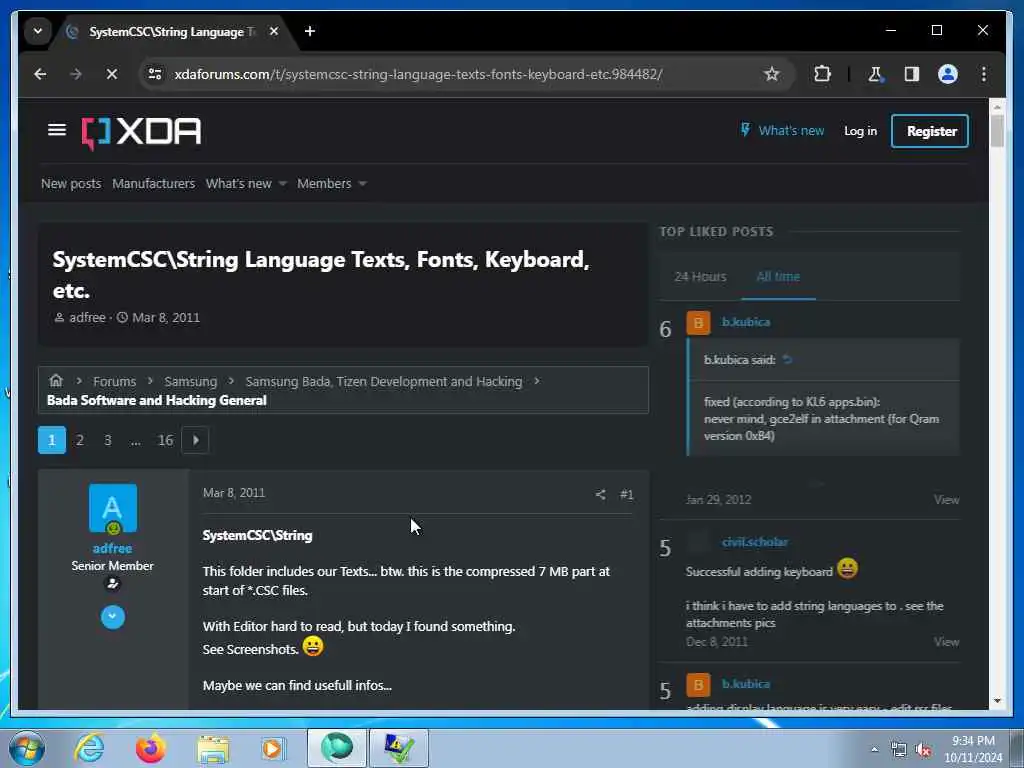Switch to the 24 Hours tab

(700, 276)
